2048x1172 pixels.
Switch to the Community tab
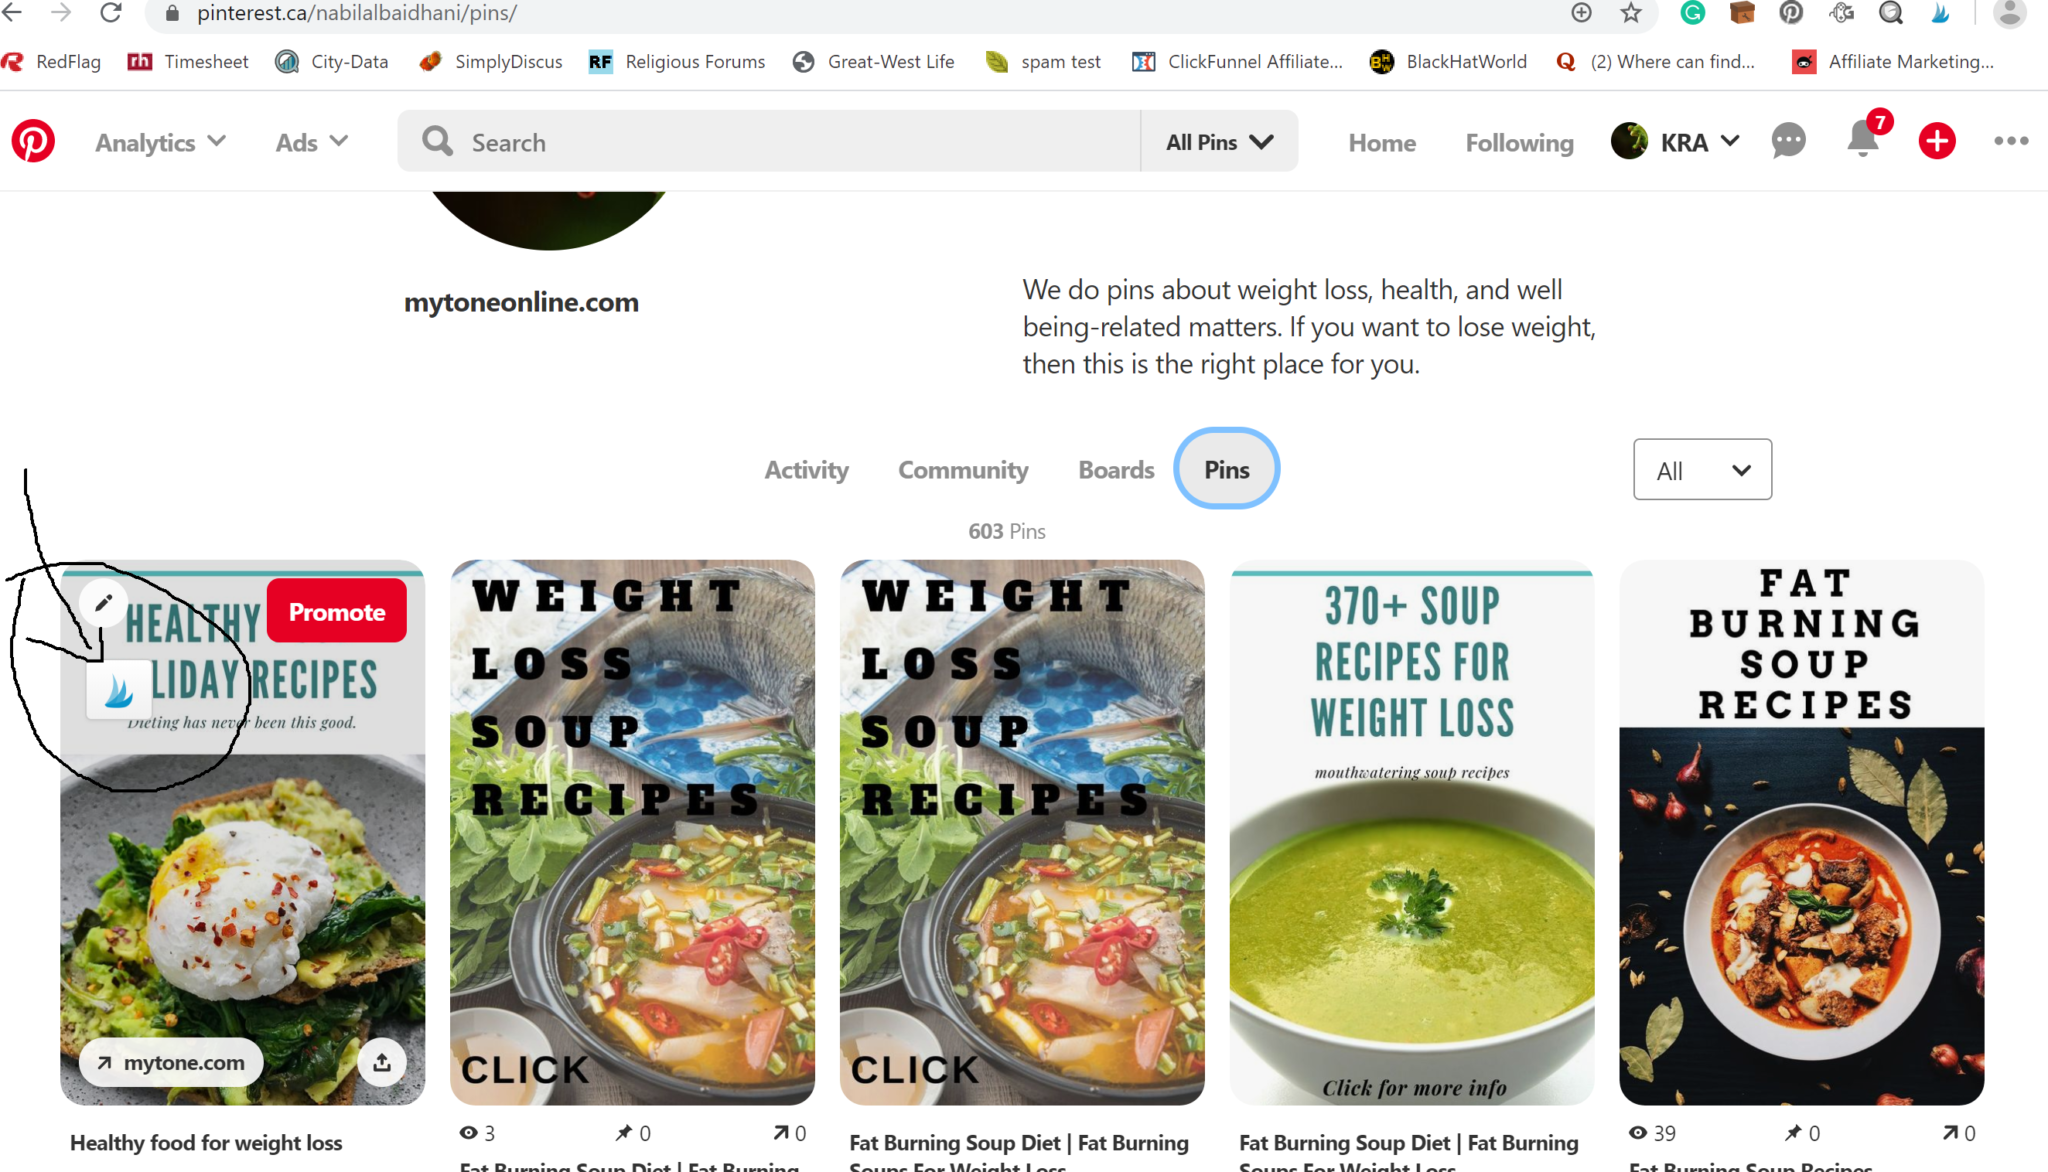(x=963, y=470)
